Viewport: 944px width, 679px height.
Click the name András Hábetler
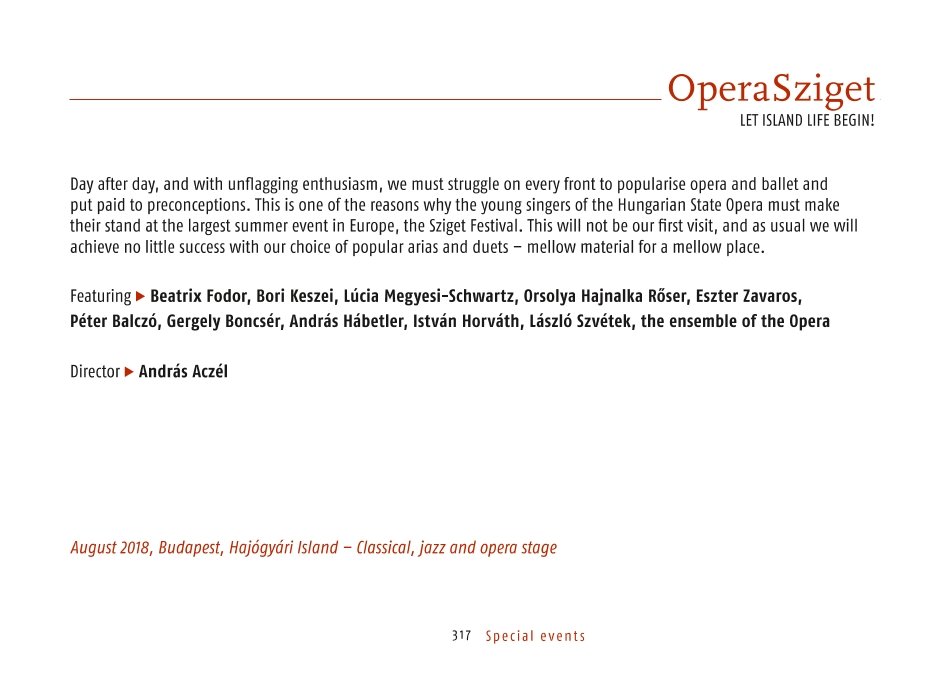click(346, 321)
